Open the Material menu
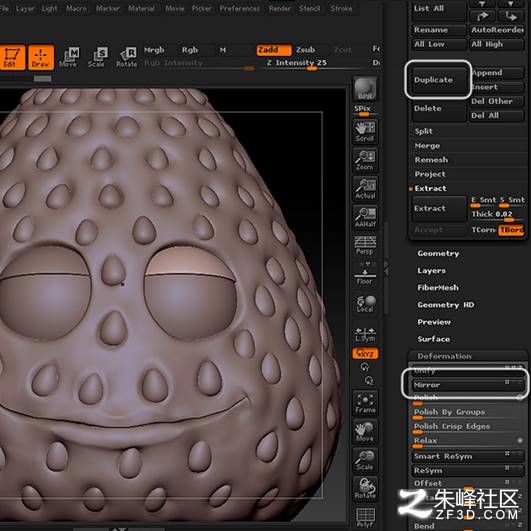Image resolution: width=531 pixels, height=531 pixels. pos(141,8)
